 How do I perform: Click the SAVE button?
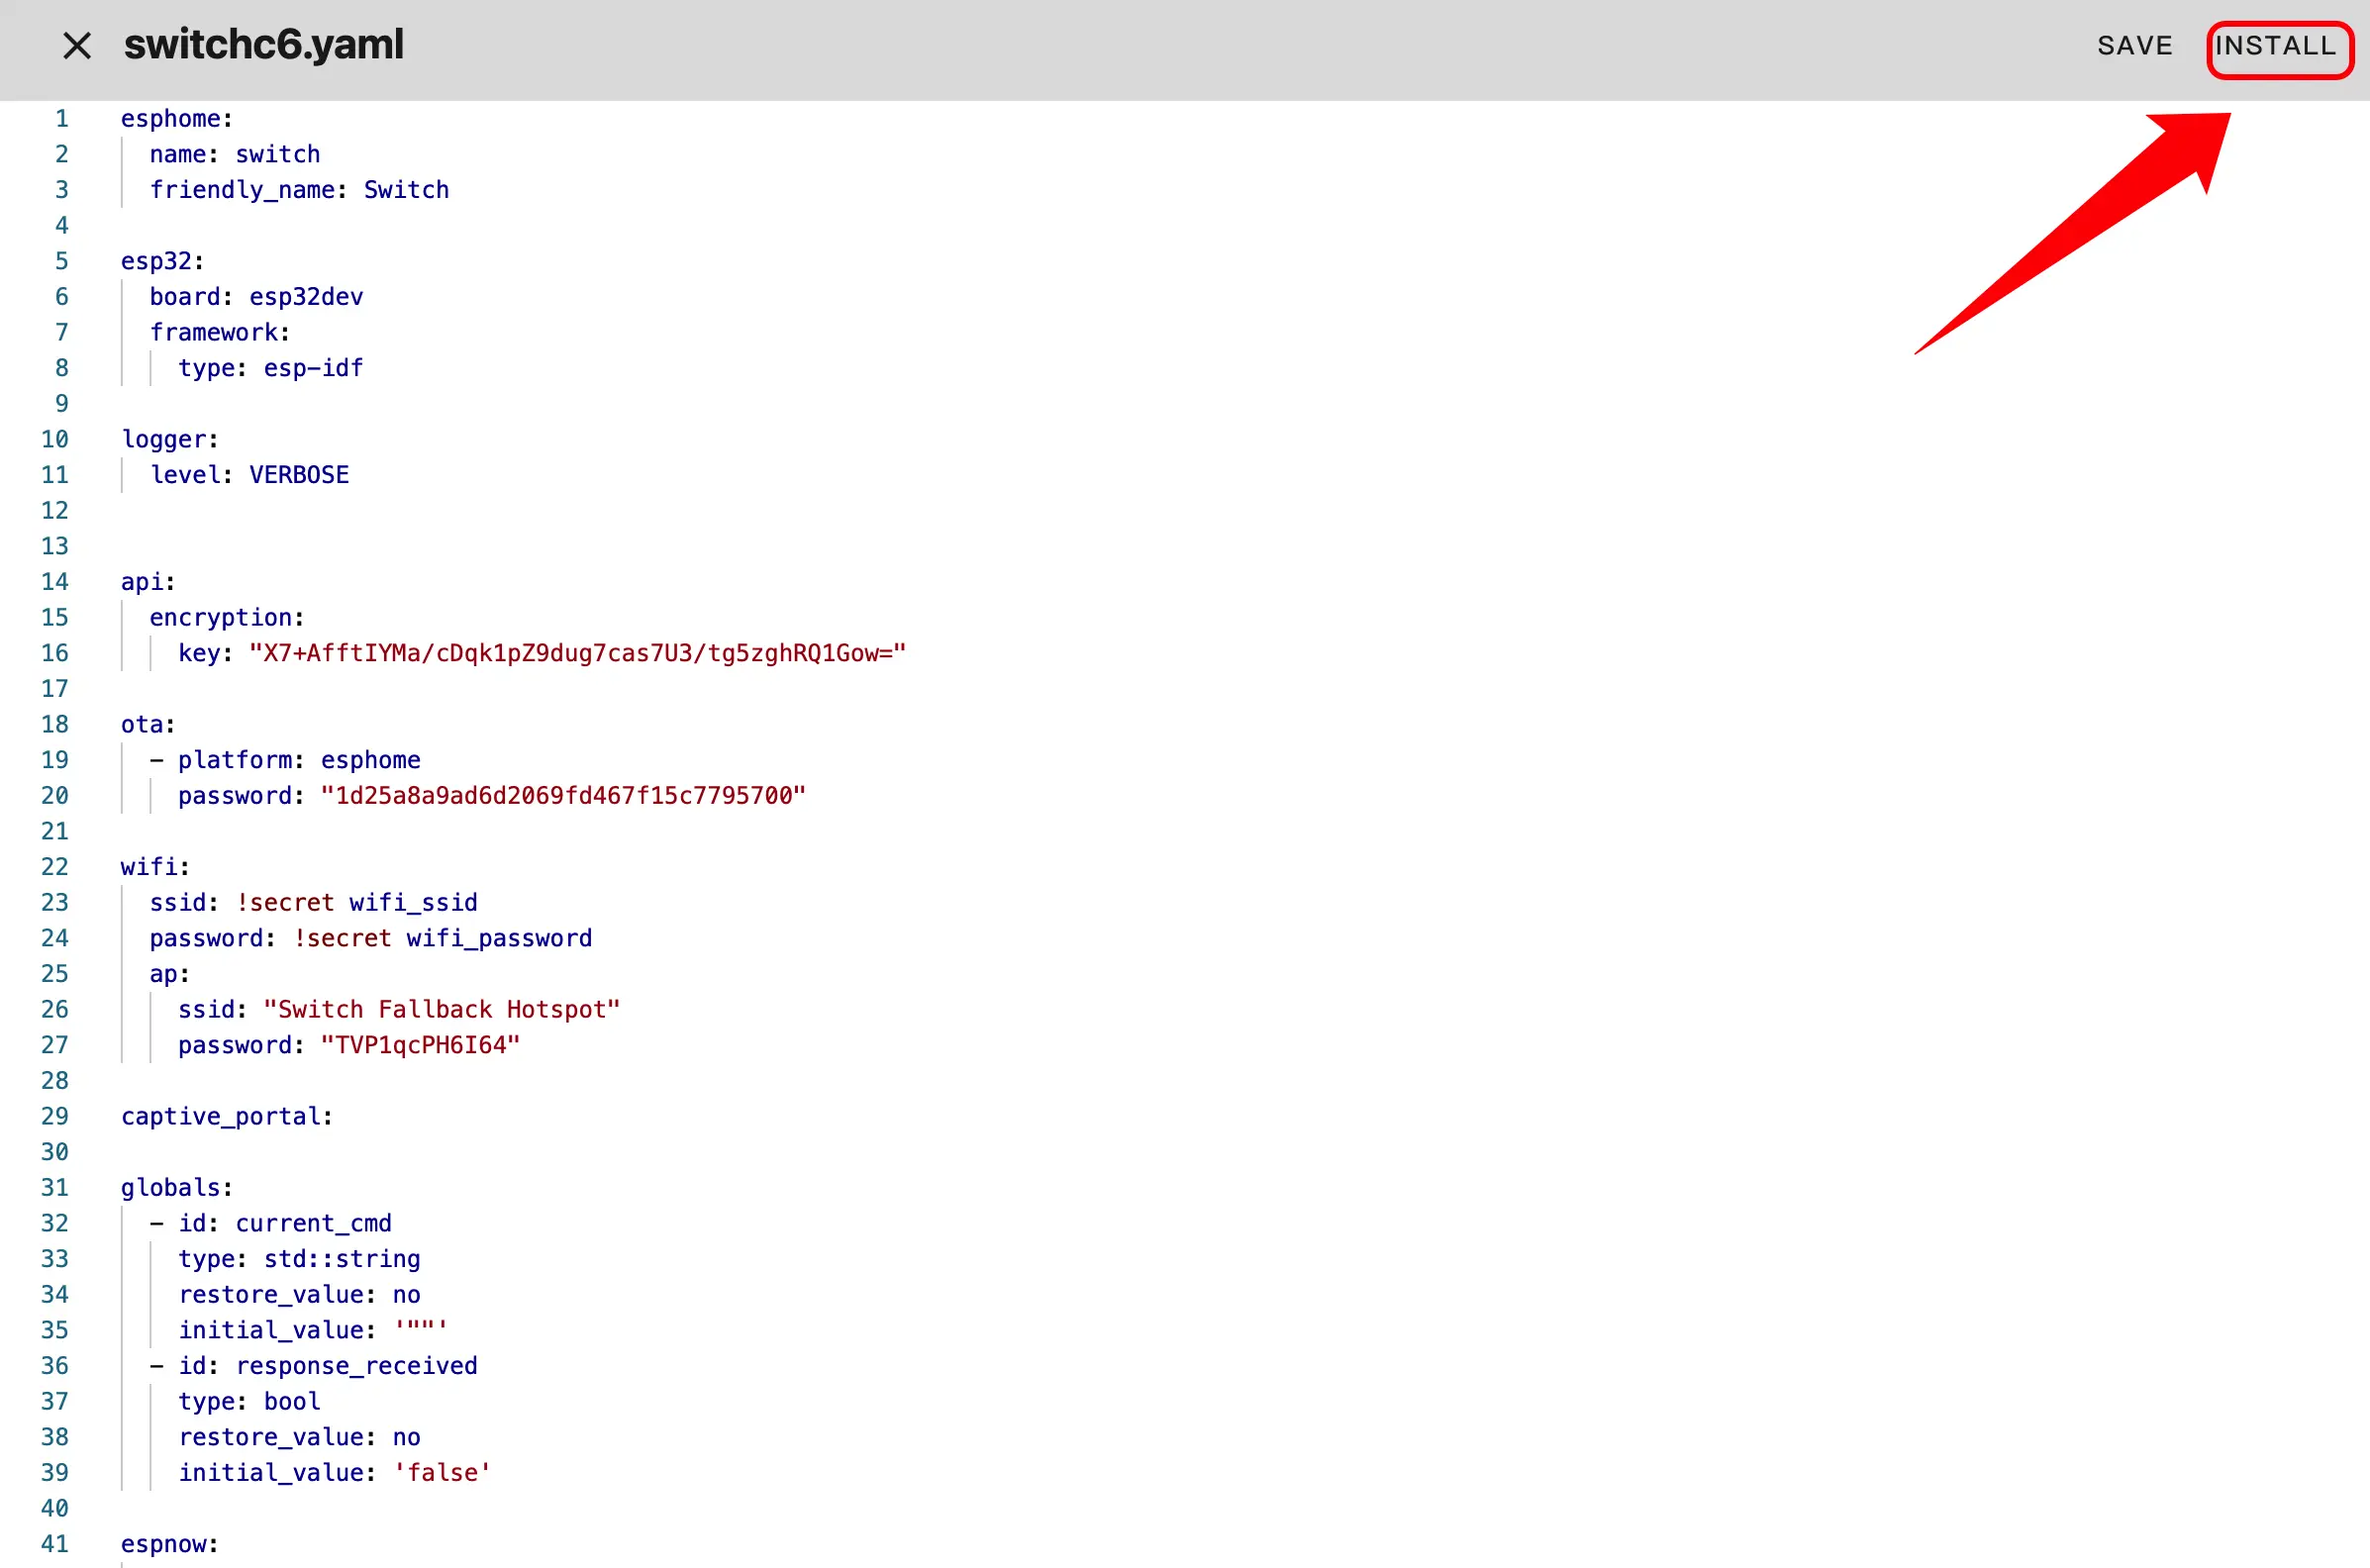tap(2134, 46)
